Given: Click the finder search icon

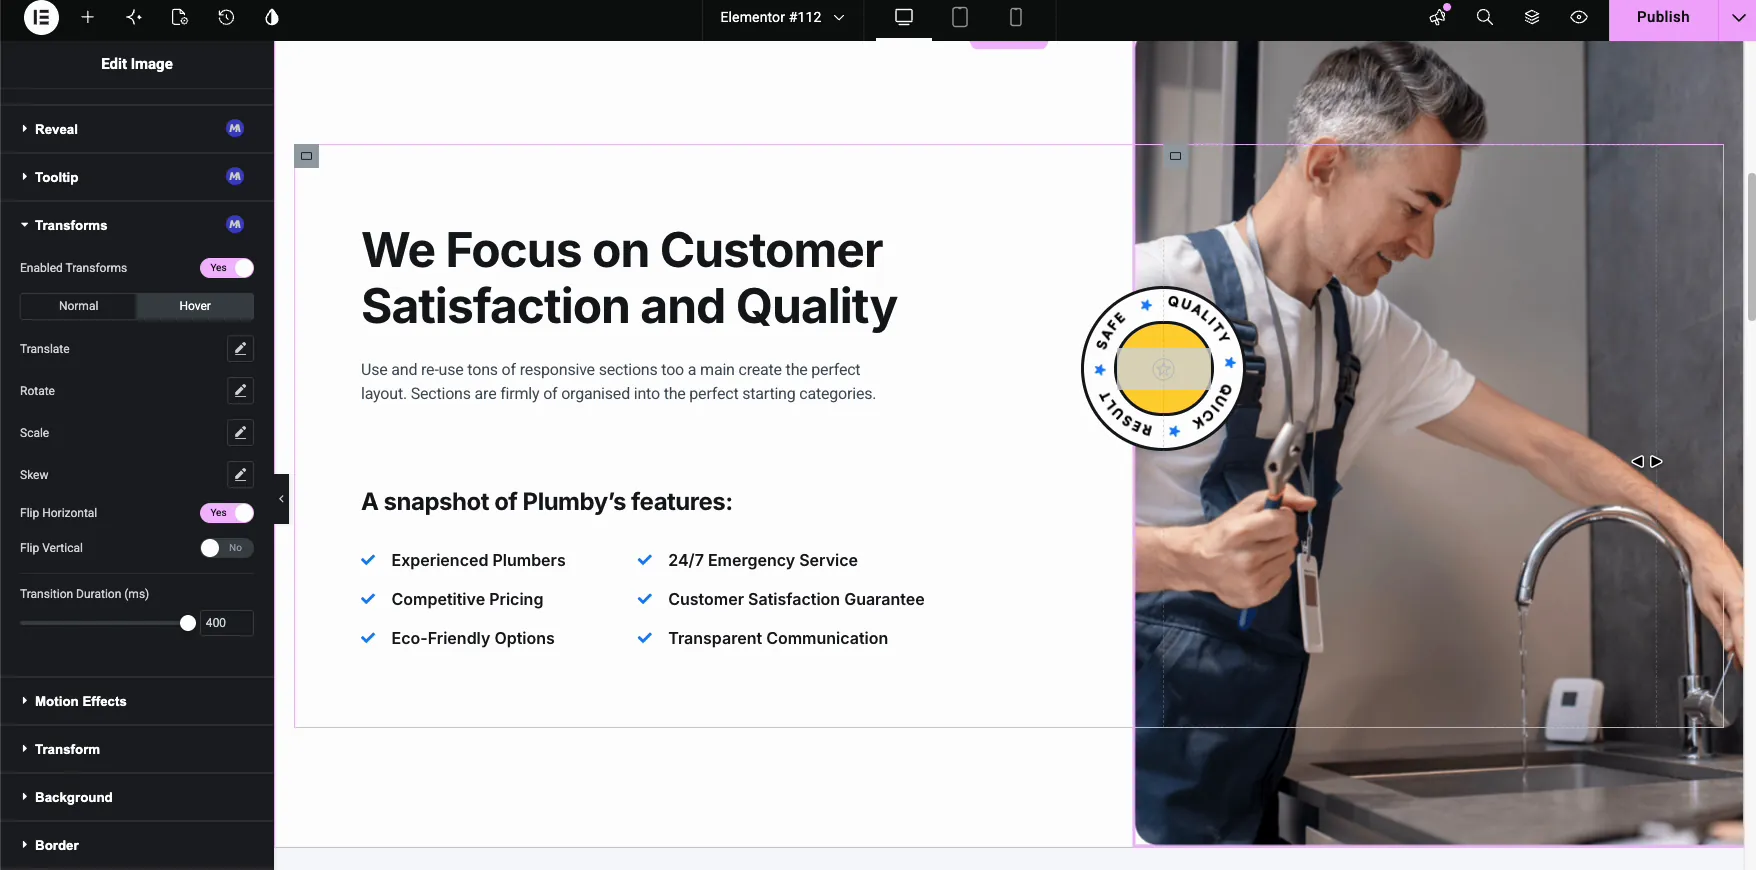Looking at the screenshot, I should (x=1485, y=17).
